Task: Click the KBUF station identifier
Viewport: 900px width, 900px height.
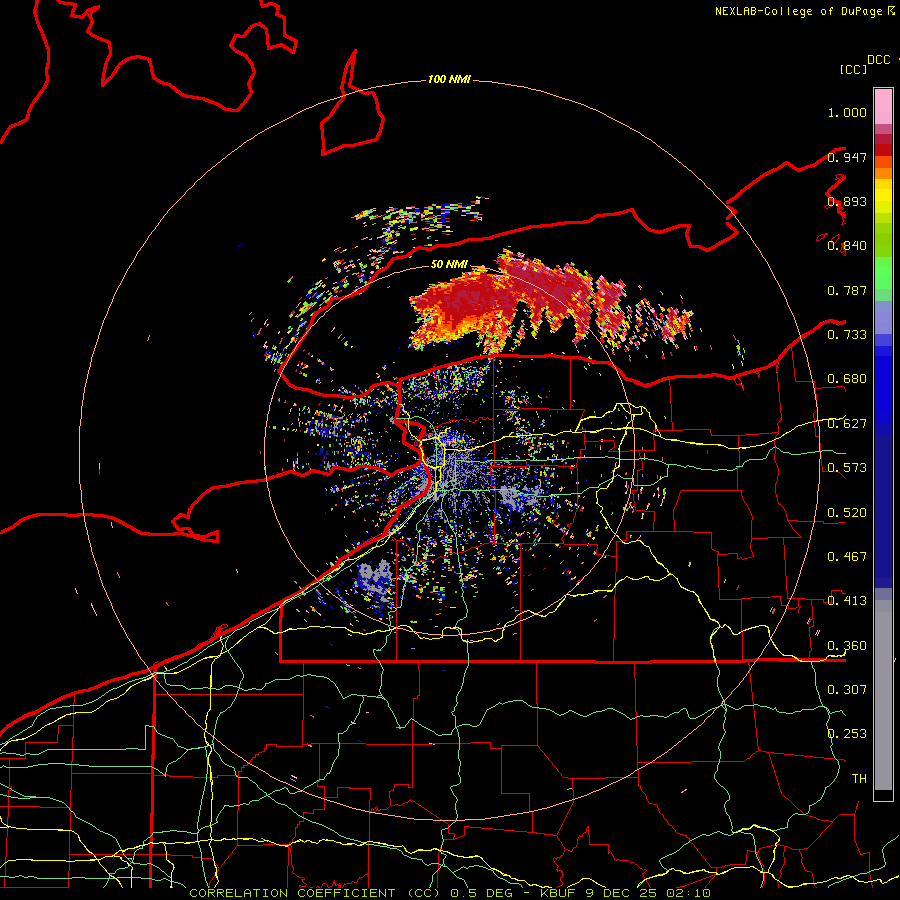Action: pos(557,893)
